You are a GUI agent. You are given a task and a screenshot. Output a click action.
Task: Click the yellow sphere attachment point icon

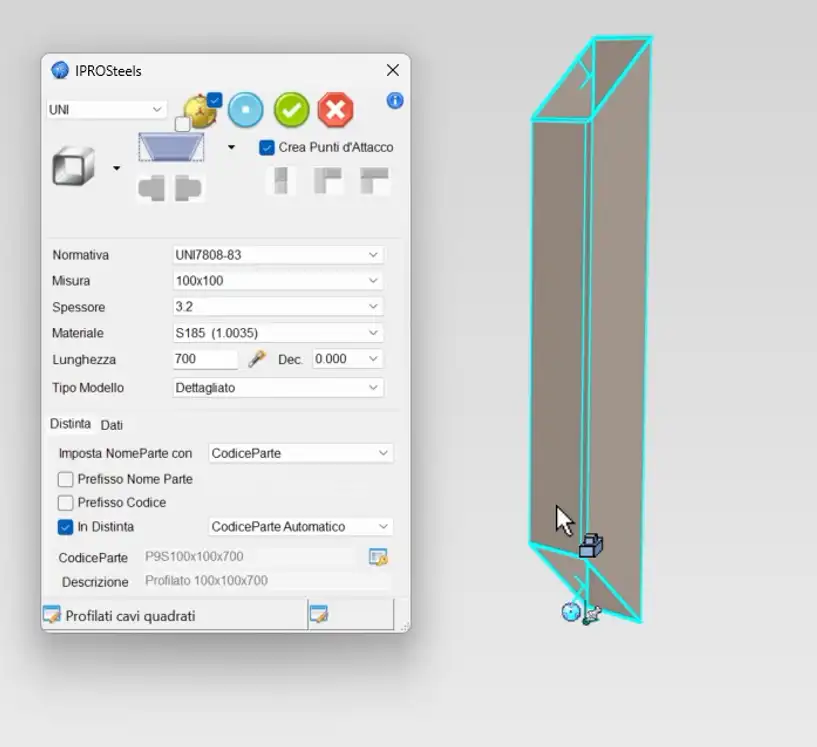pyautogui.click(x=200, y=111)
